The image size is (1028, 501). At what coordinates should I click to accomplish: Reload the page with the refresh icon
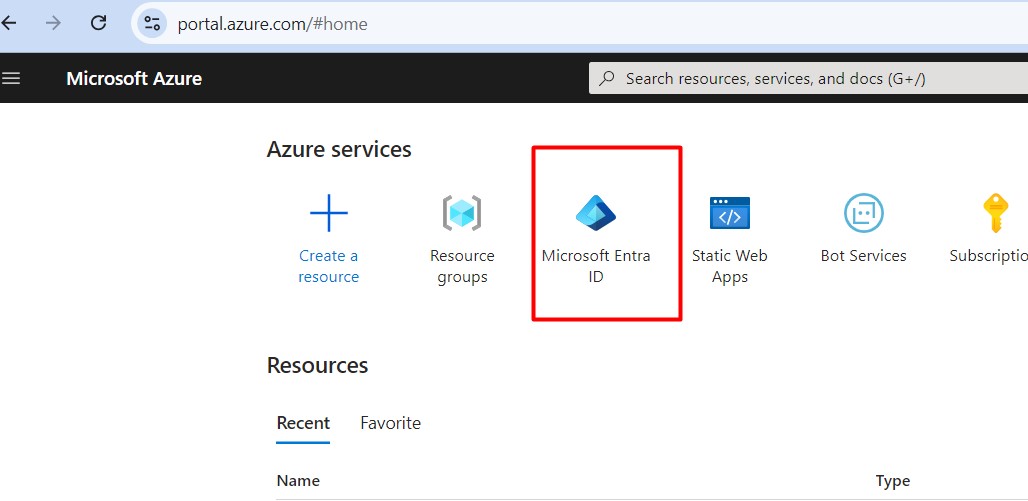point(98,24)
